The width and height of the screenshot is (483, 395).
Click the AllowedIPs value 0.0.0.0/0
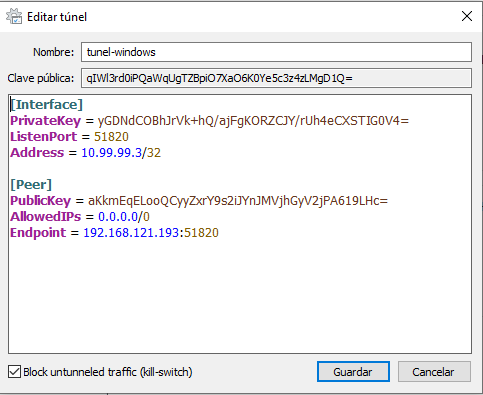pos(124,217)
